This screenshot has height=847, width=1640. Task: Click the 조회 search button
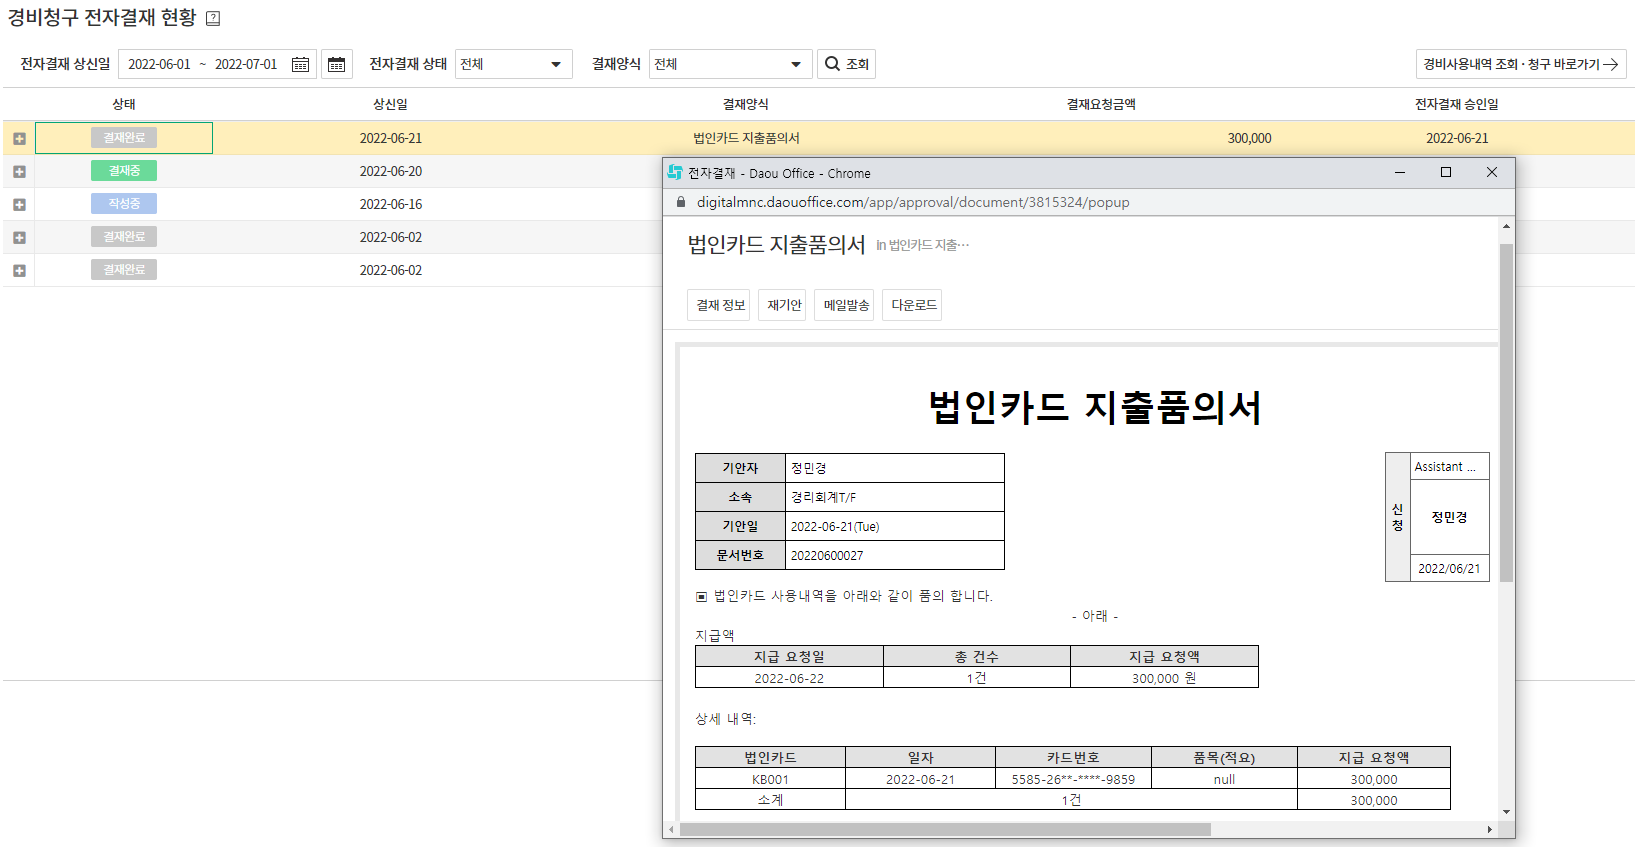click(846, 64)
